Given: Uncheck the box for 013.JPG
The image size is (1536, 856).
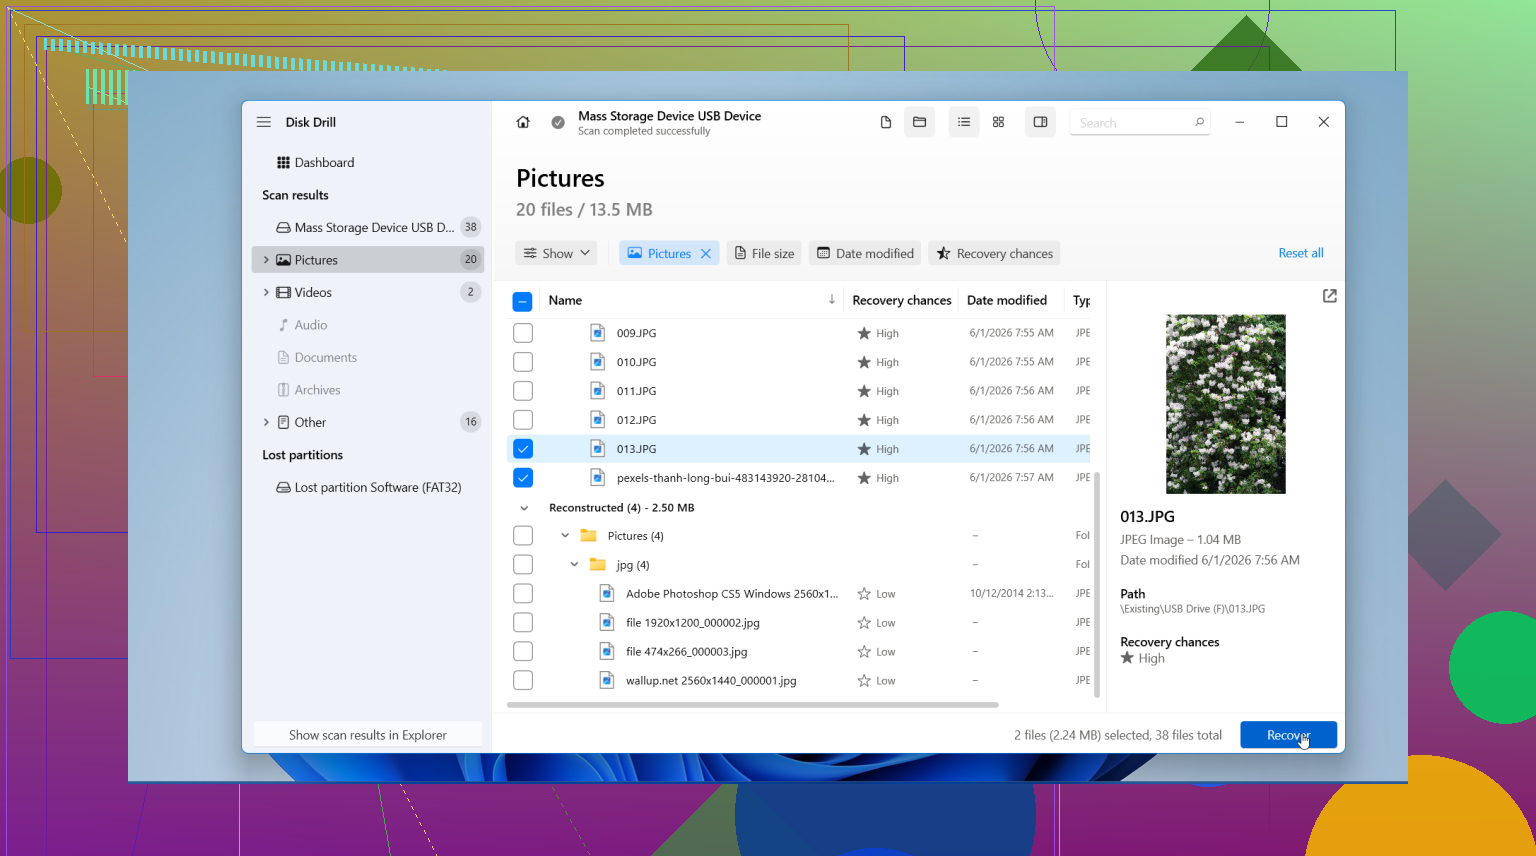Looking at the screenshot, I should tap(523, 449).
